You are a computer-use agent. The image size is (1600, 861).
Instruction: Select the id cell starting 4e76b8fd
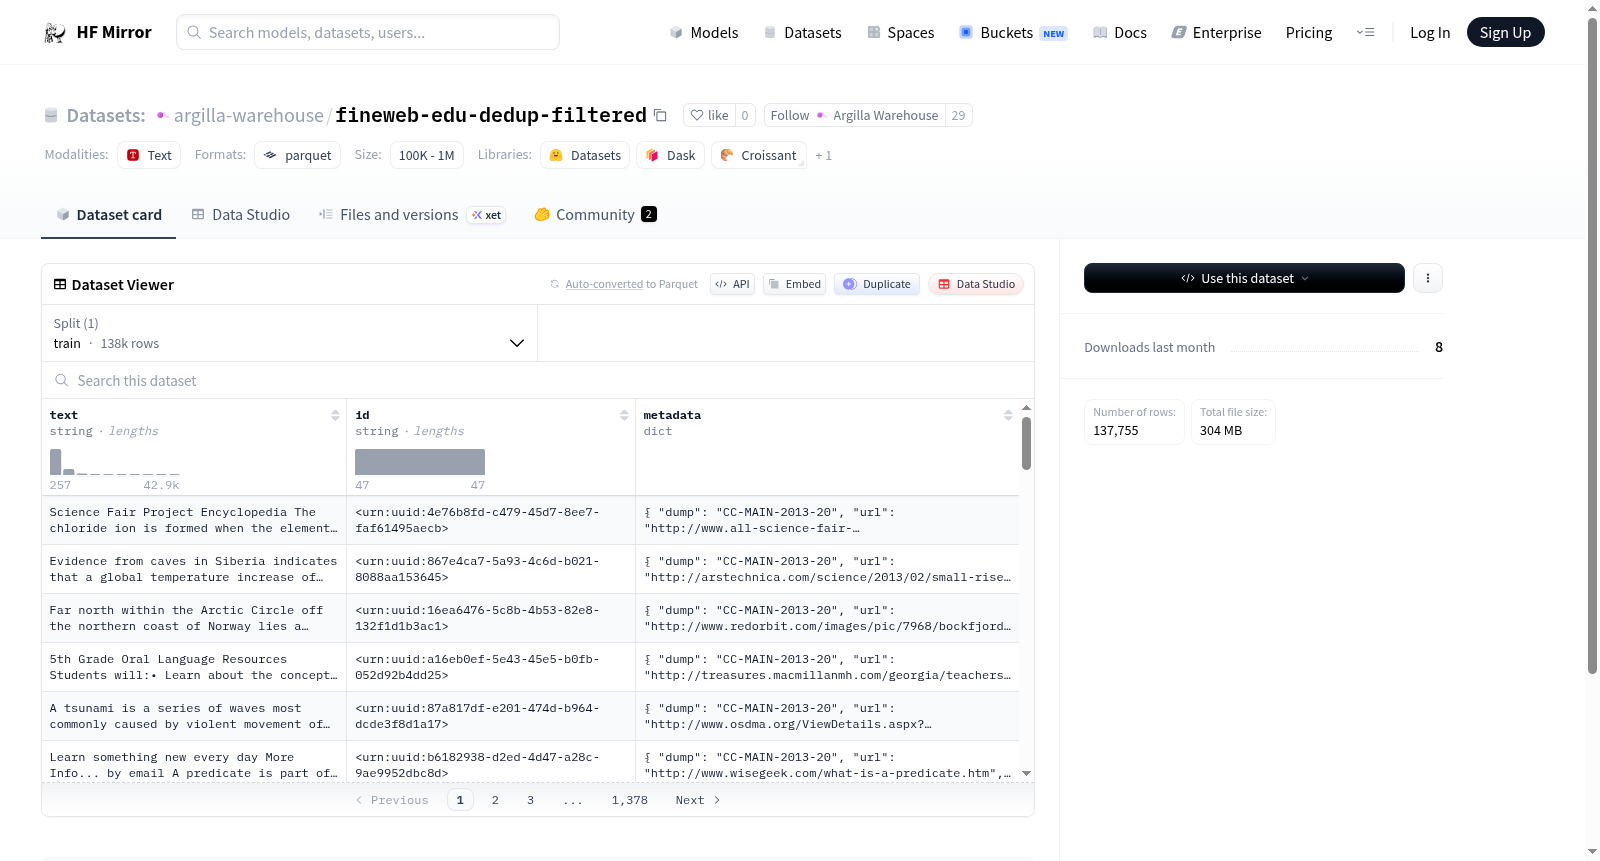pos(491,520)
